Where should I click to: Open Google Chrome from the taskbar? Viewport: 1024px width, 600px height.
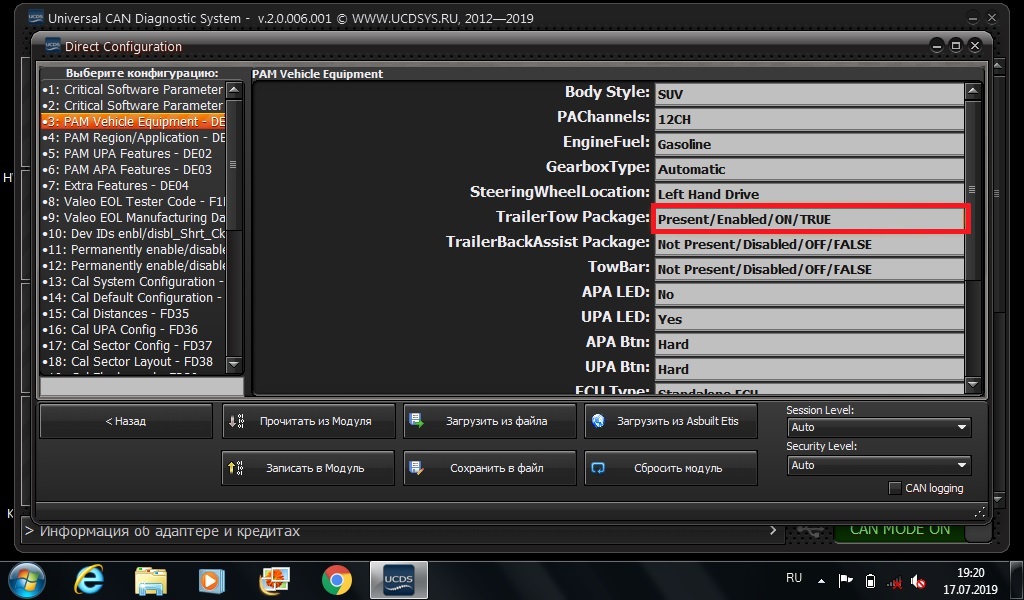tap(336, 579)
